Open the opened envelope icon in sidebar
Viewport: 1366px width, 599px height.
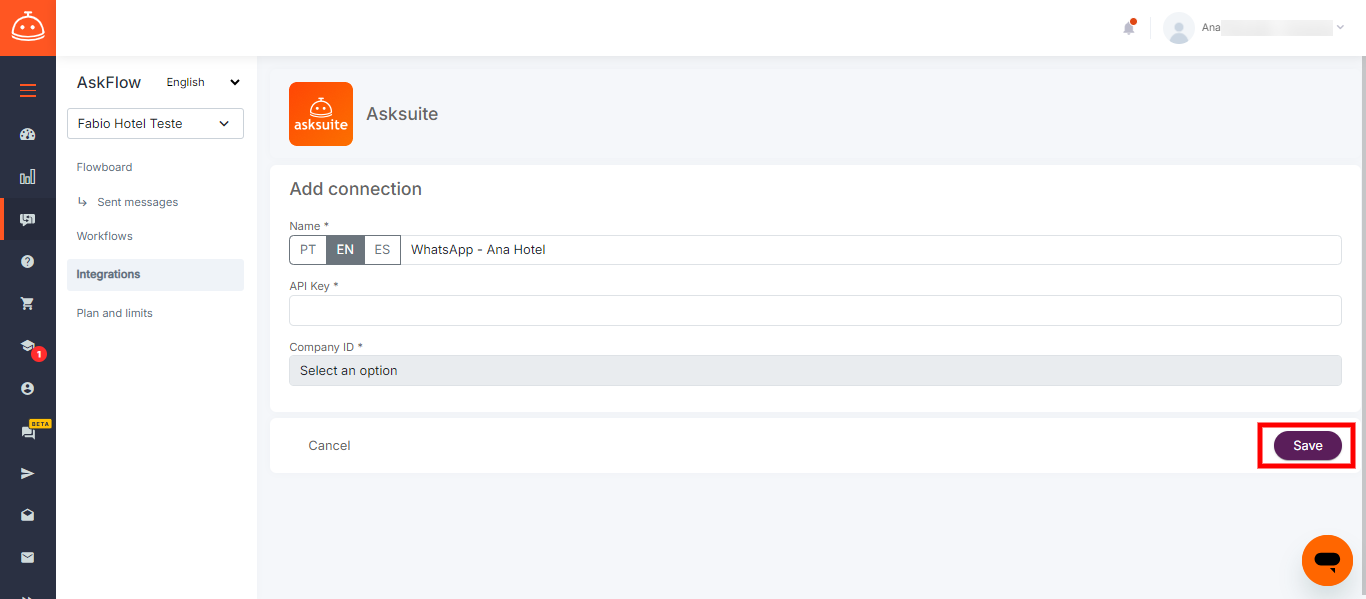pos(28,515)
